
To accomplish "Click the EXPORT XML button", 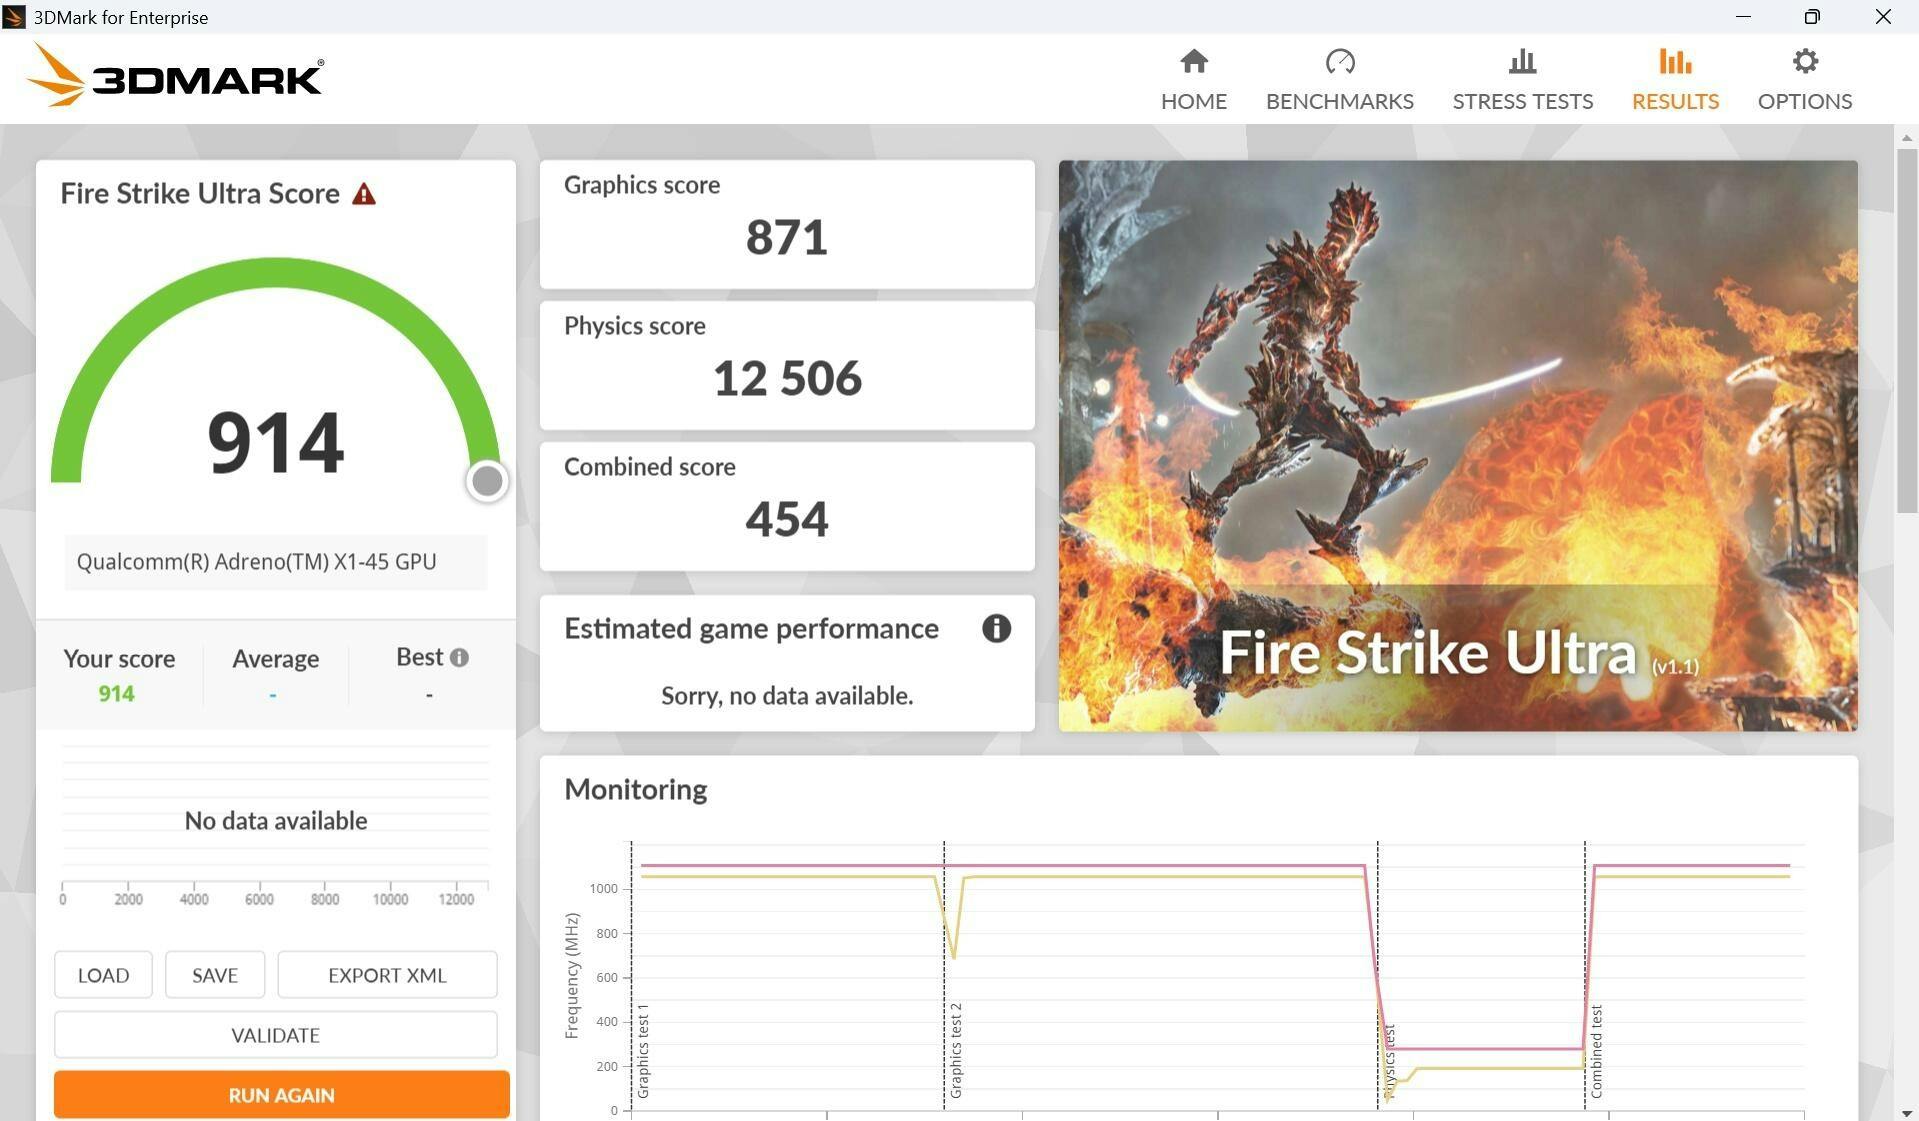I will 387,975.
